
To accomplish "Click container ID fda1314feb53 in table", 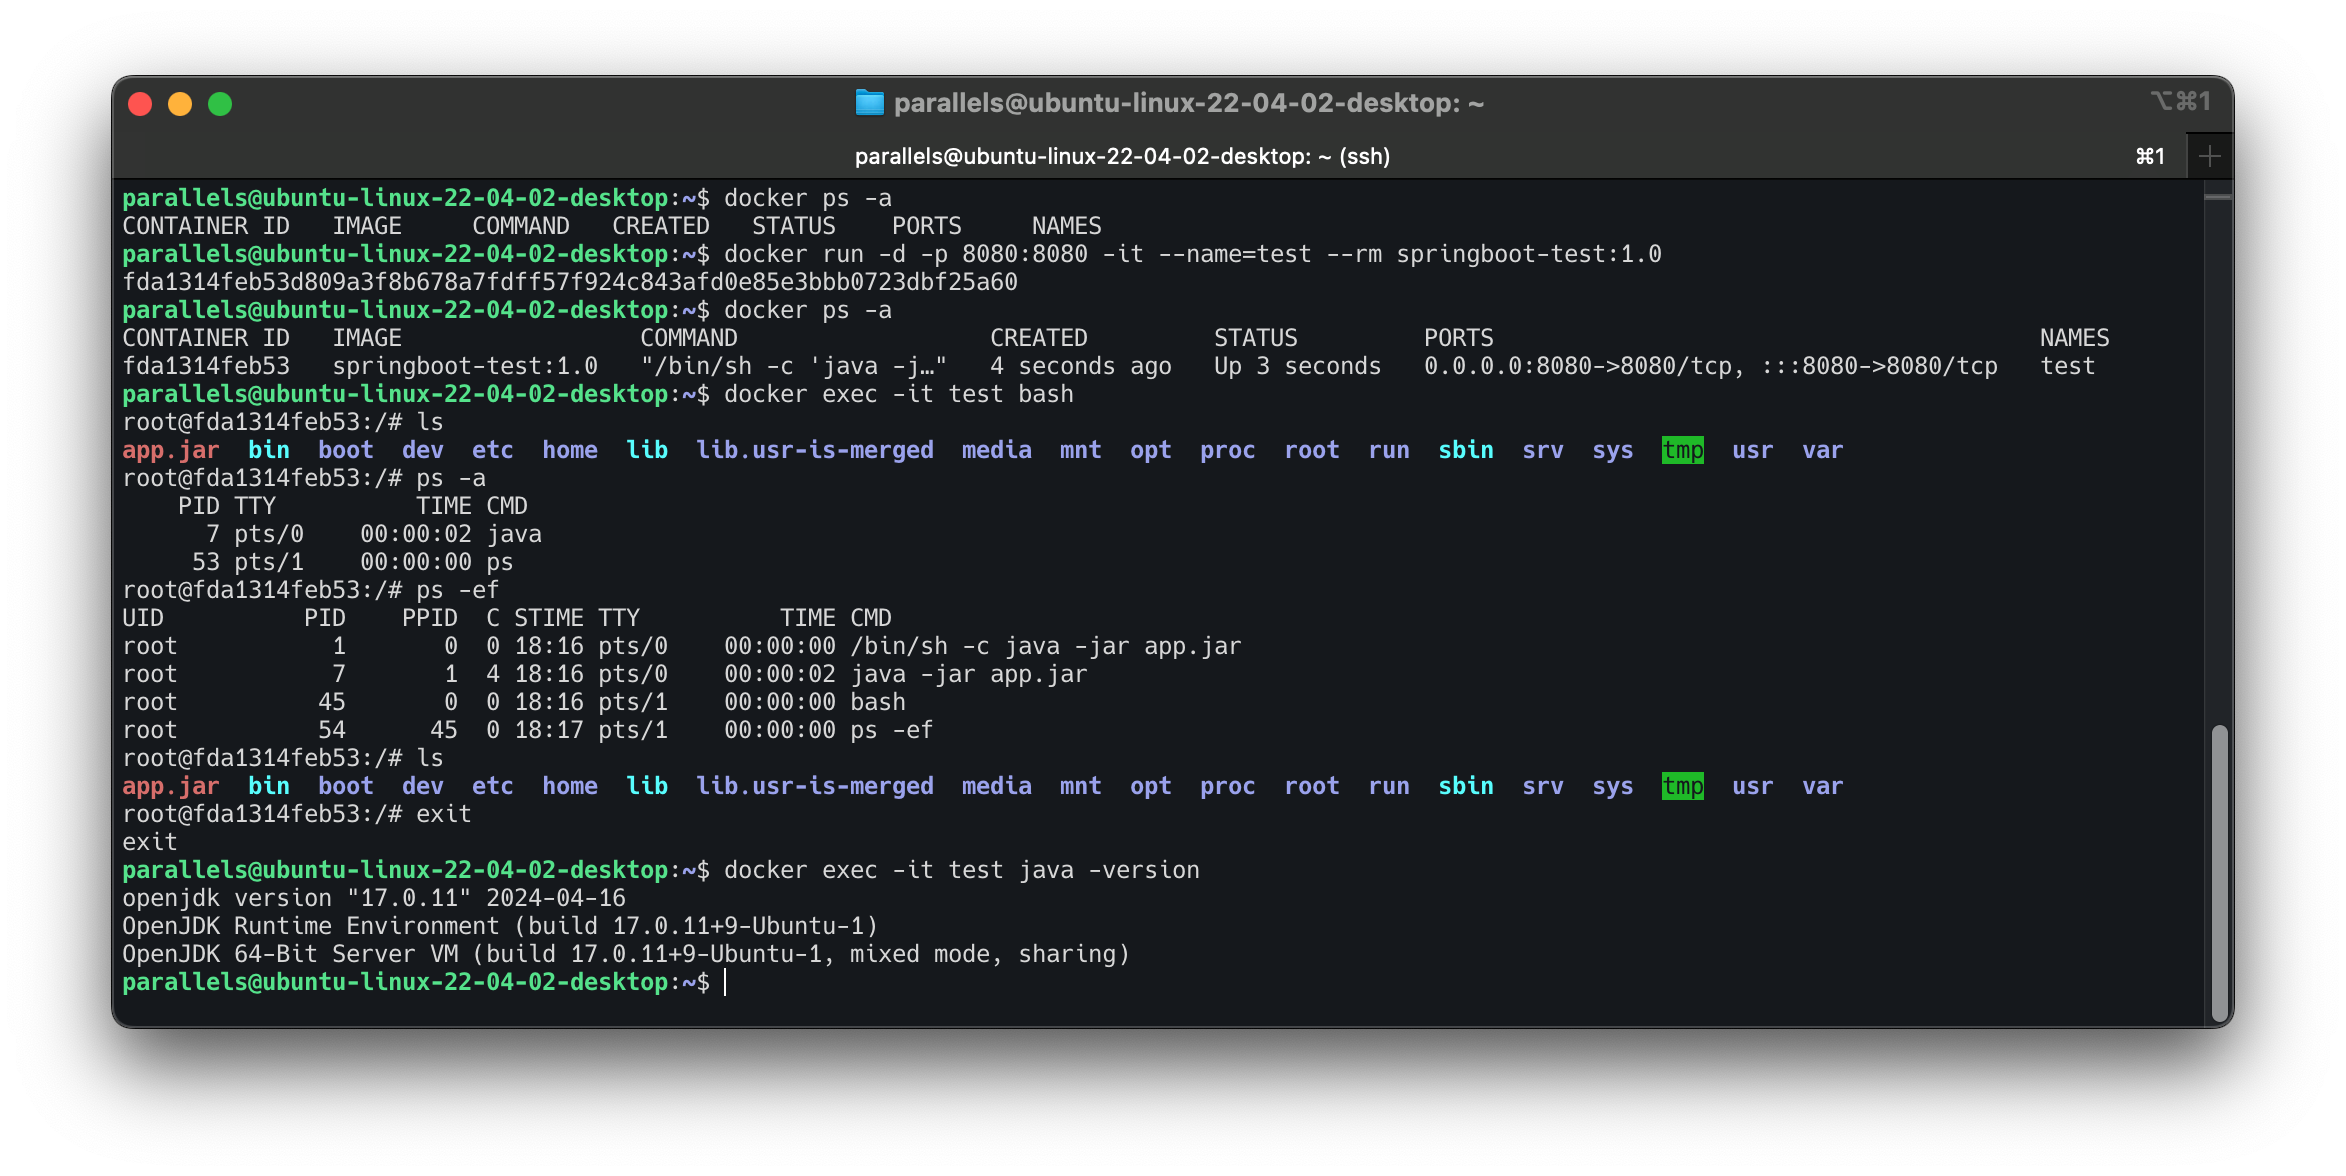I will [x=206, y=366].
